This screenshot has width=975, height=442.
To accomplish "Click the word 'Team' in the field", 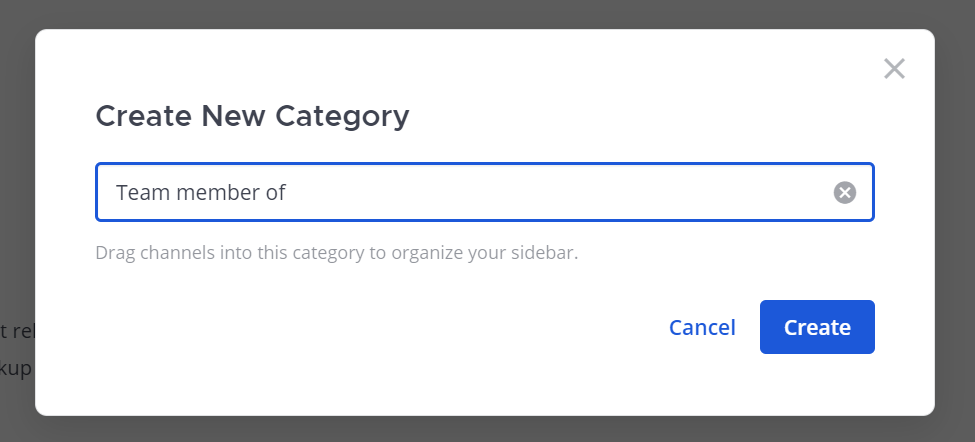I will [143, 192].
